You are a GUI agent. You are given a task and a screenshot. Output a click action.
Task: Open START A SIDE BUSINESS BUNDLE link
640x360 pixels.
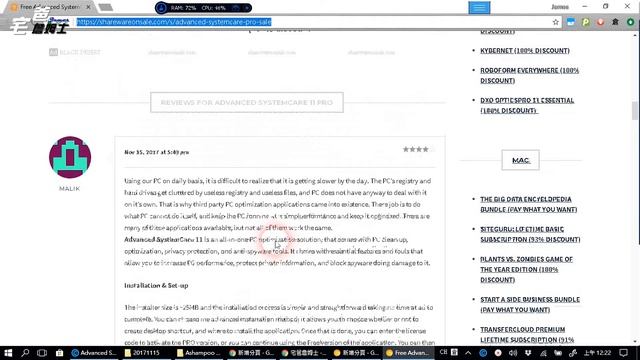coord(530,304)
